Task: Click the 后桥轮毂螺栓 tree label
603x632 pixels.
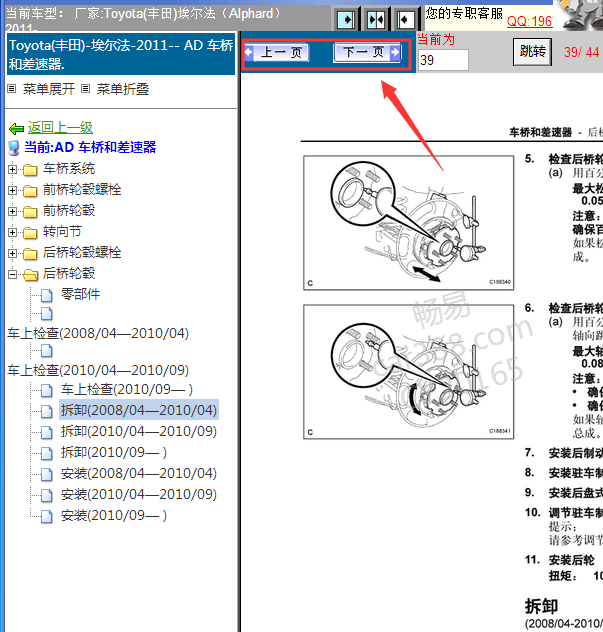Action: (82, 252)
